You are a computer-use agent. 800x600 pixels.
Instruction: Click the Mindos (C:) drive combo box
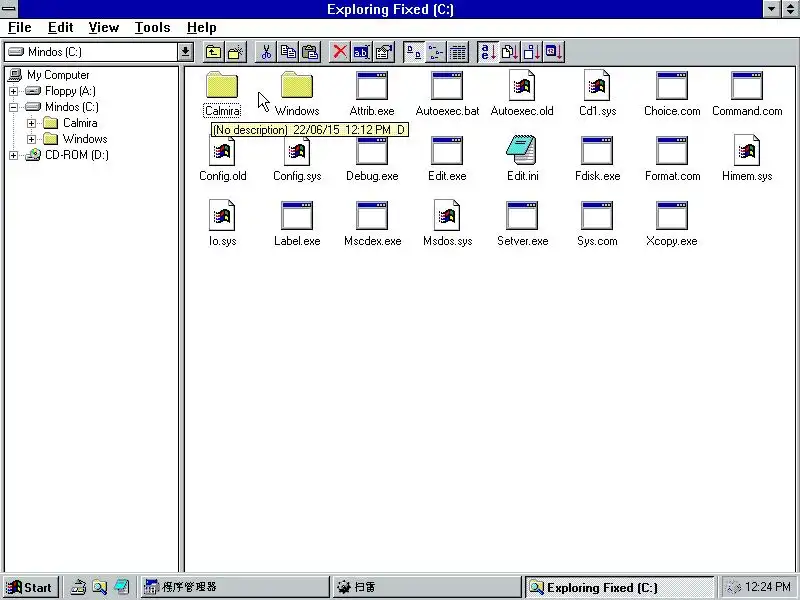coord(98,52)
